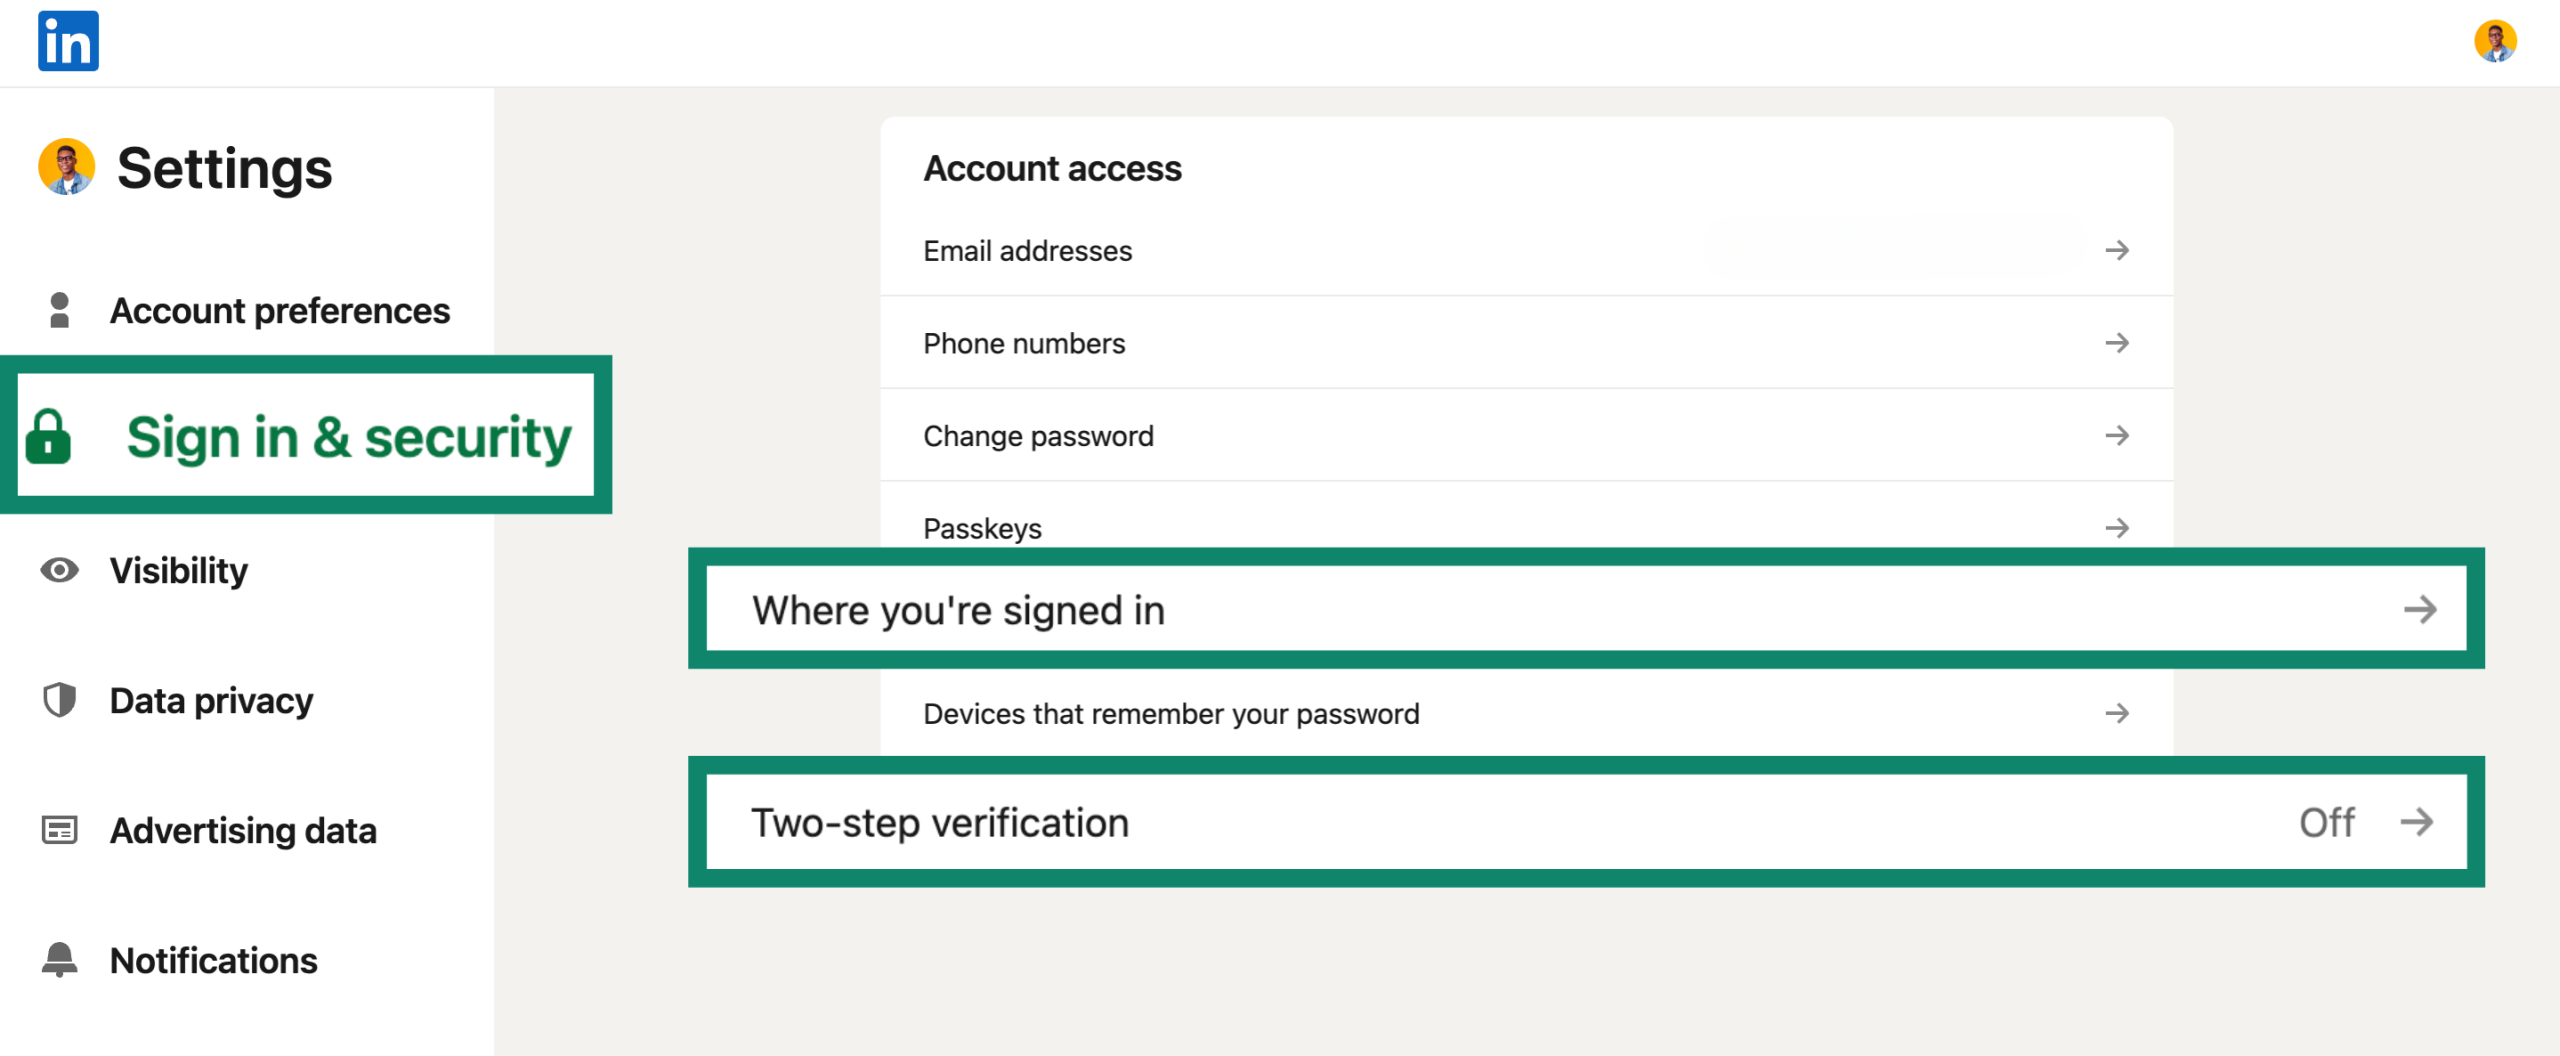Viewport: 2560px width, 1056px height.
Task: Open the Phone numbers arrow
Action: [2118, 342]
